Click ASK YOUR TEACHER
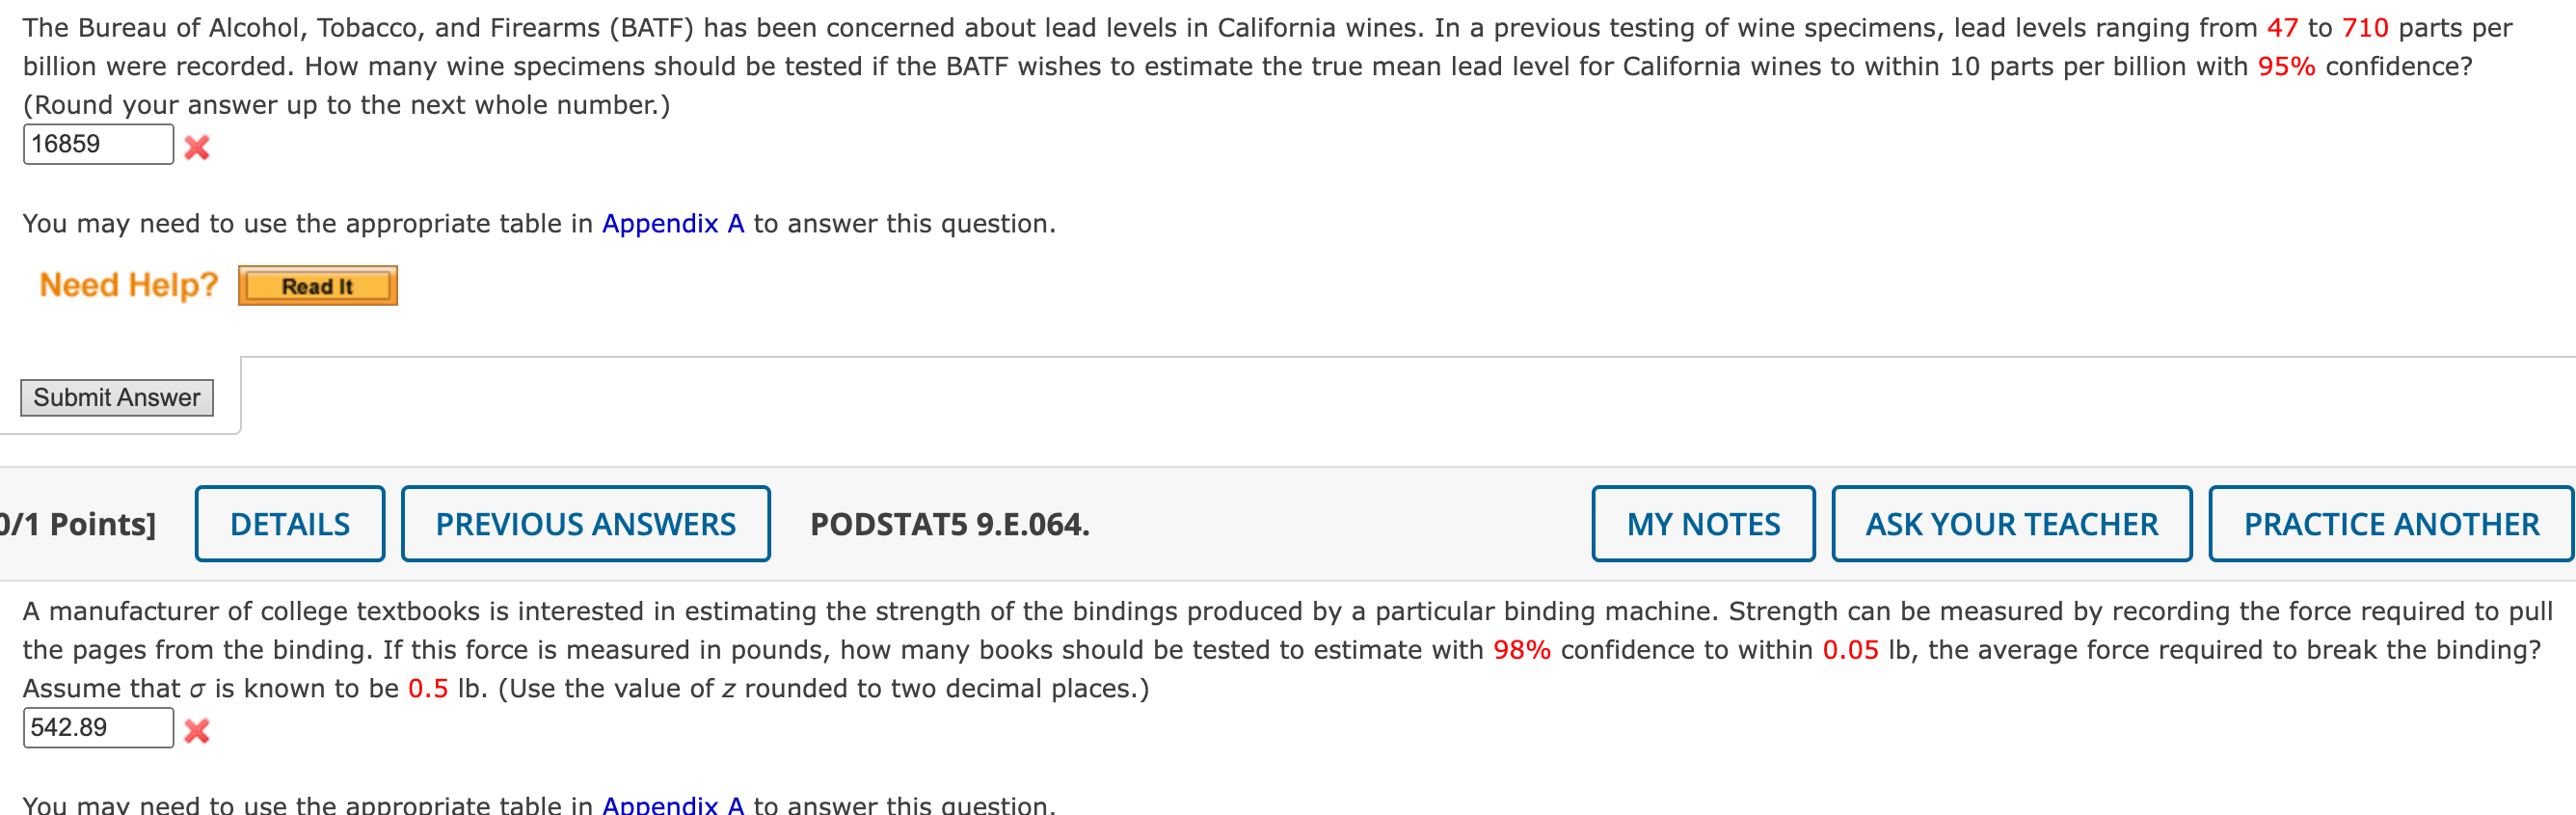The image size is (2576, 815). (x=2011, y=523)
